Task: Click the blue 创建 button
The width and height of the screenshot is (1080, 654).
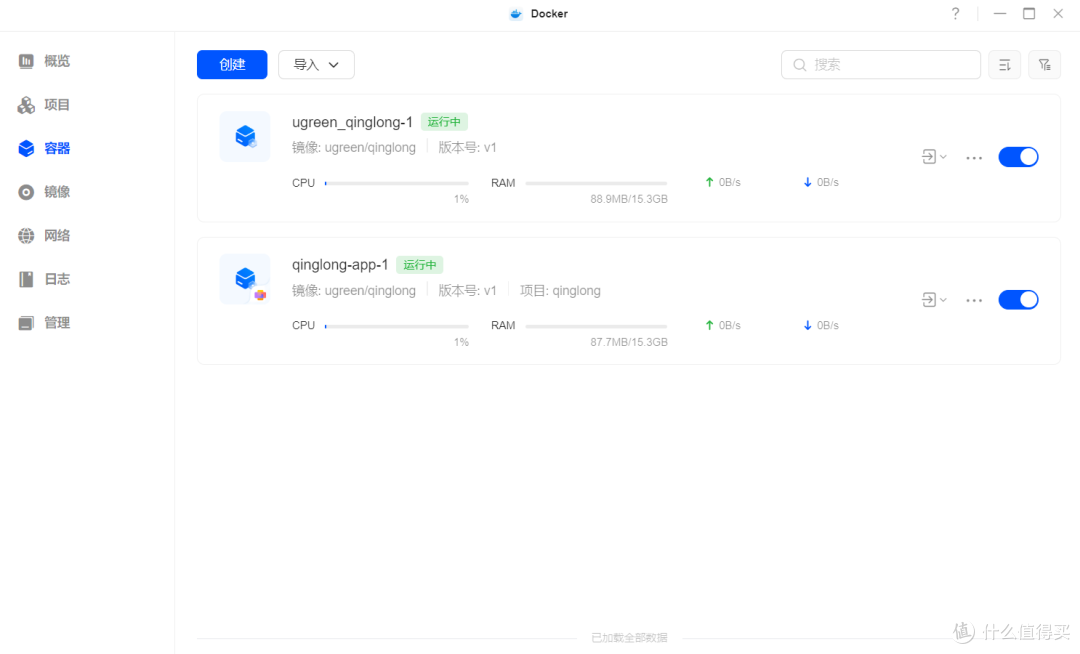Action: [232, 65]
